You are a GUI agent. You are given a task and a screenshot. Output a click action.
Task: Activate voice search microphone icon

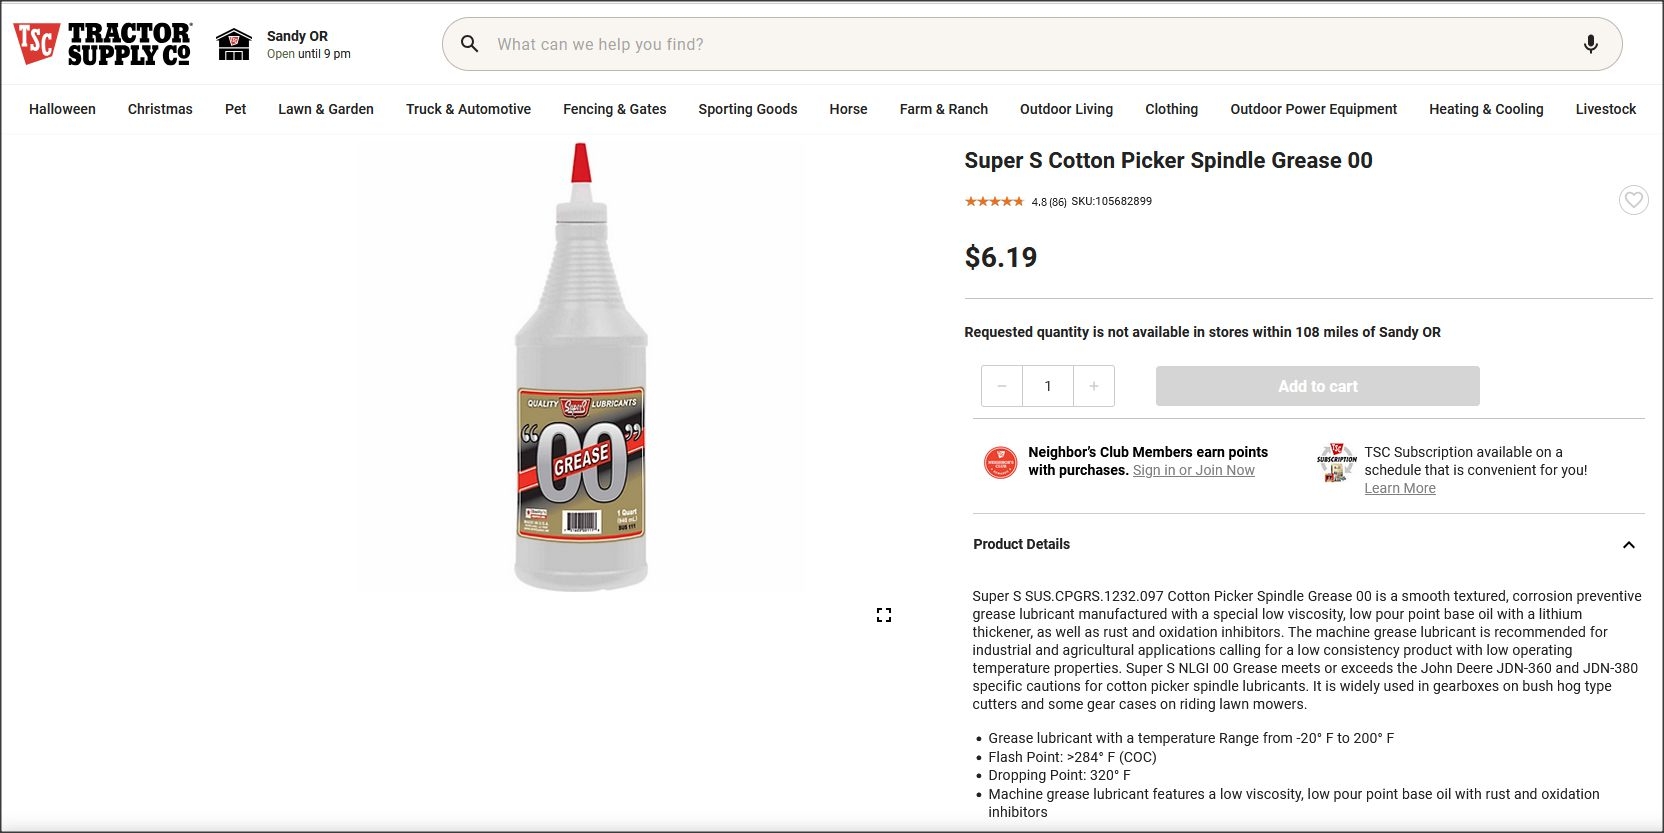click(x=1590, y=44)
